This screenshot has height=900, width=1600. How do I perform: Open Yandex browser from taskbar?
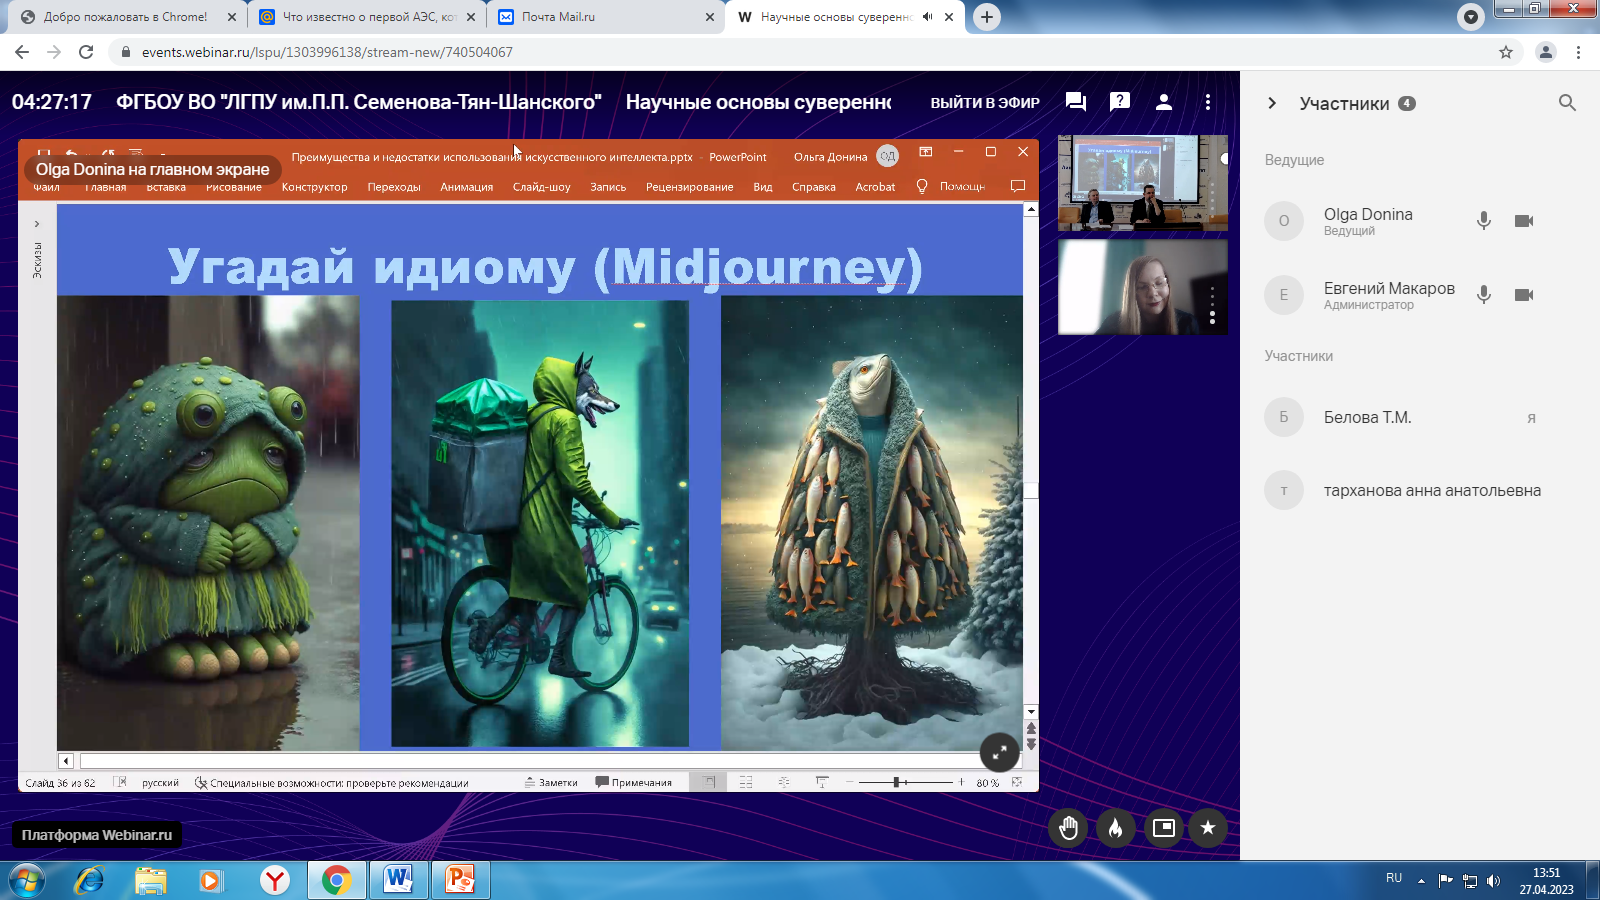[275, 880]
